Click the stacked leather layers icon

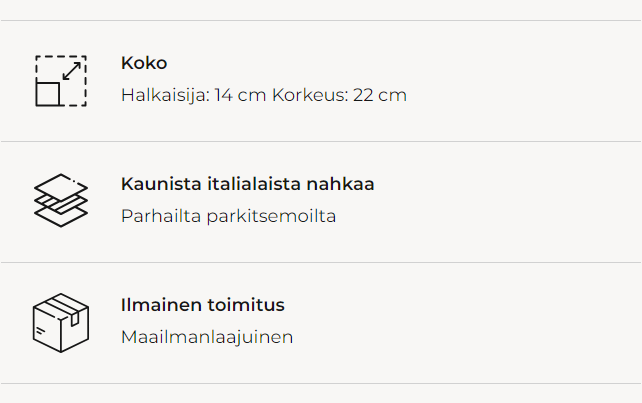[60, 201]
